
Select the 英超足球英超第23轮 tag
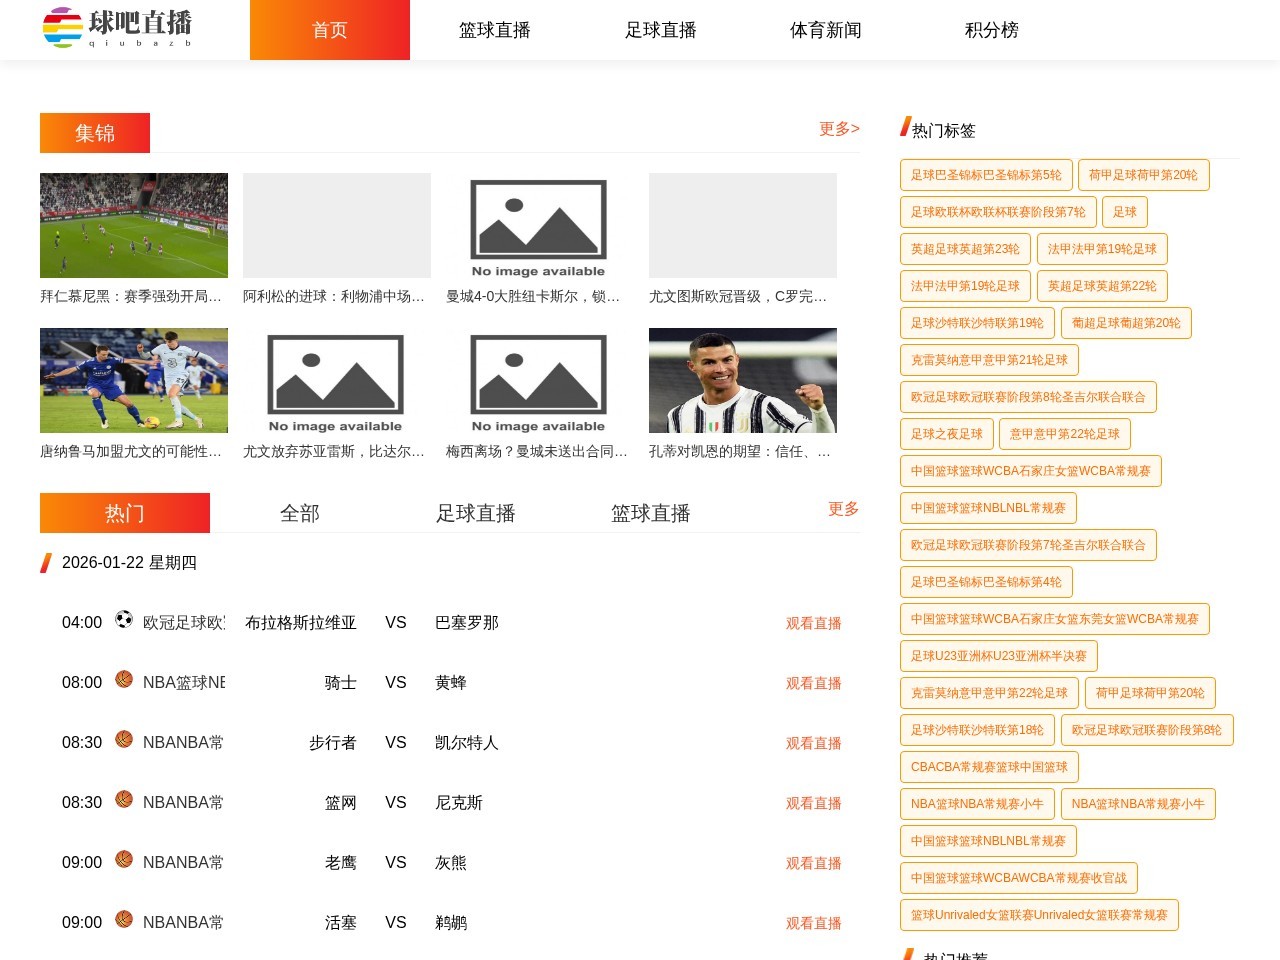click(965, 249)
